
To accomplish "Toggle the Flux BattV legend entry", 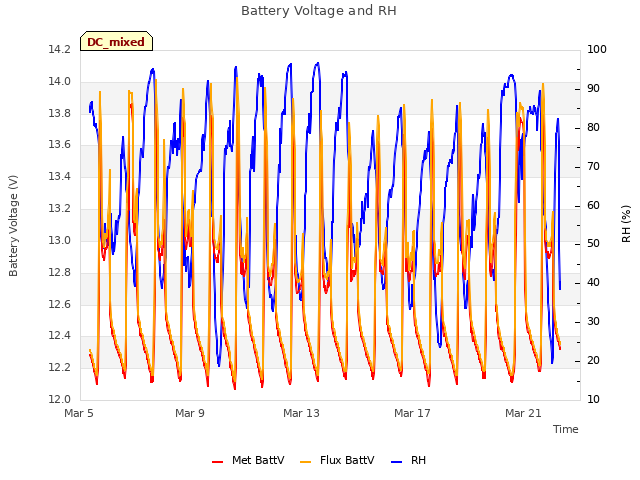I will (337, 460).
